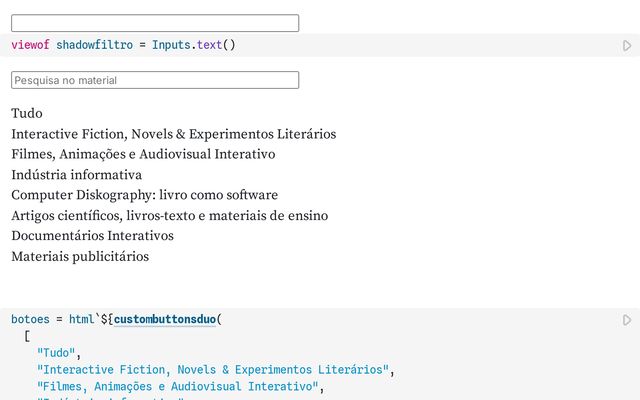The width and height of the screenshot is (640, 400).
Task: Click the "Tudo" string in the code
Action: [x=56, y=353]
